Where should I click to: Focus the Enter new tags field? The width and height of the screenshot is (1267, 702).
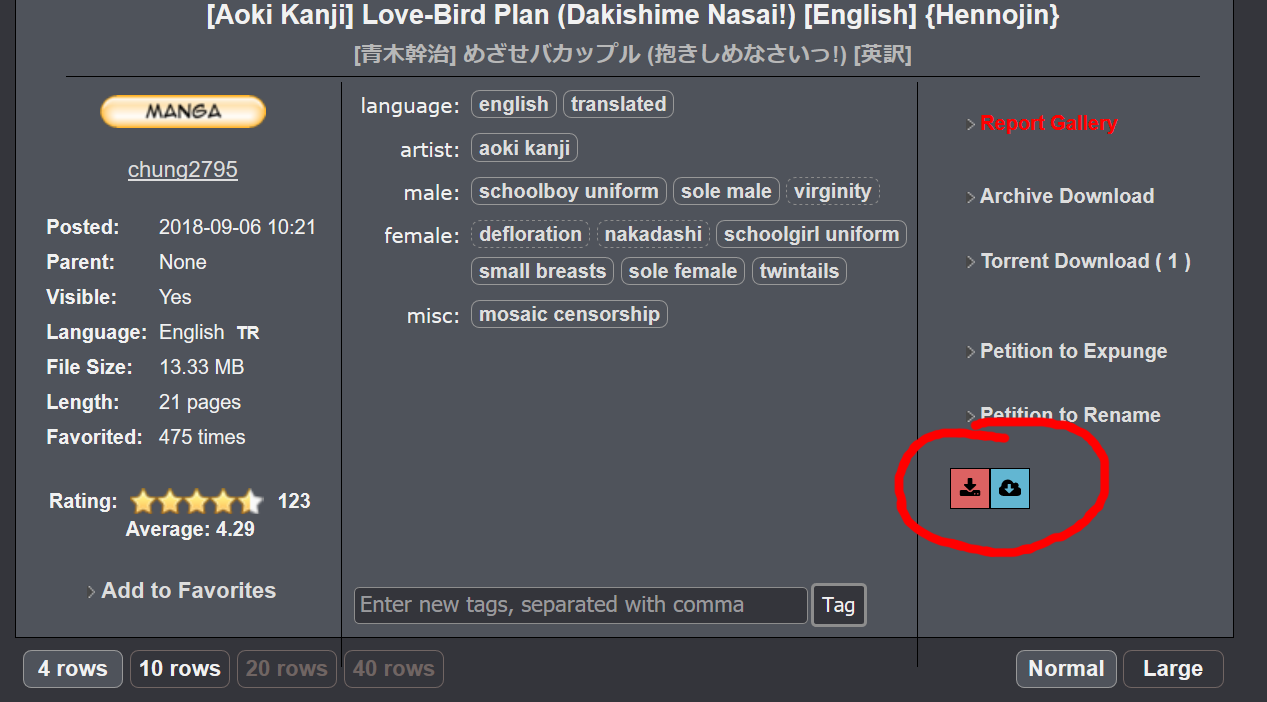coord(580,605)
